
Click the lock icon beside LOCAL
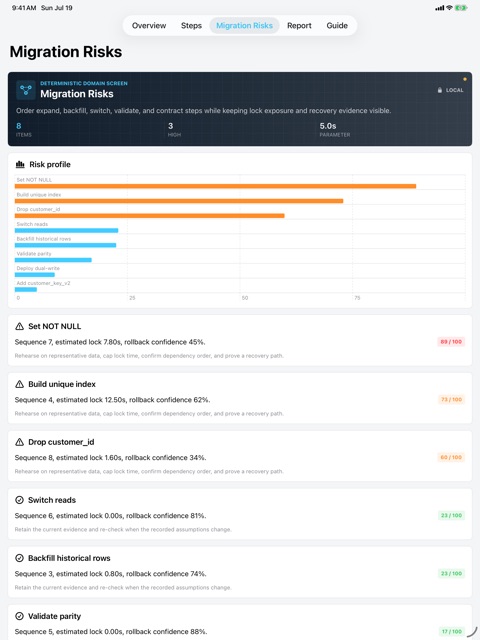pos(440,90)
